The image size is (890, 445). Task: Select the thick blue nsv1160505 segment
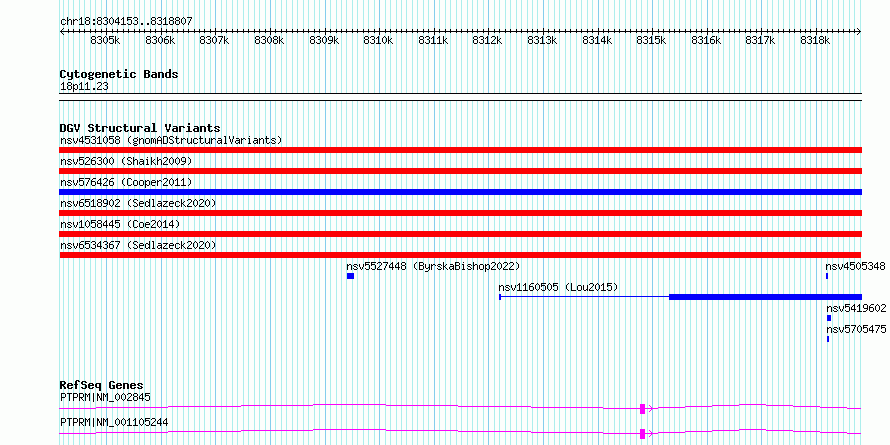point(765,297)
